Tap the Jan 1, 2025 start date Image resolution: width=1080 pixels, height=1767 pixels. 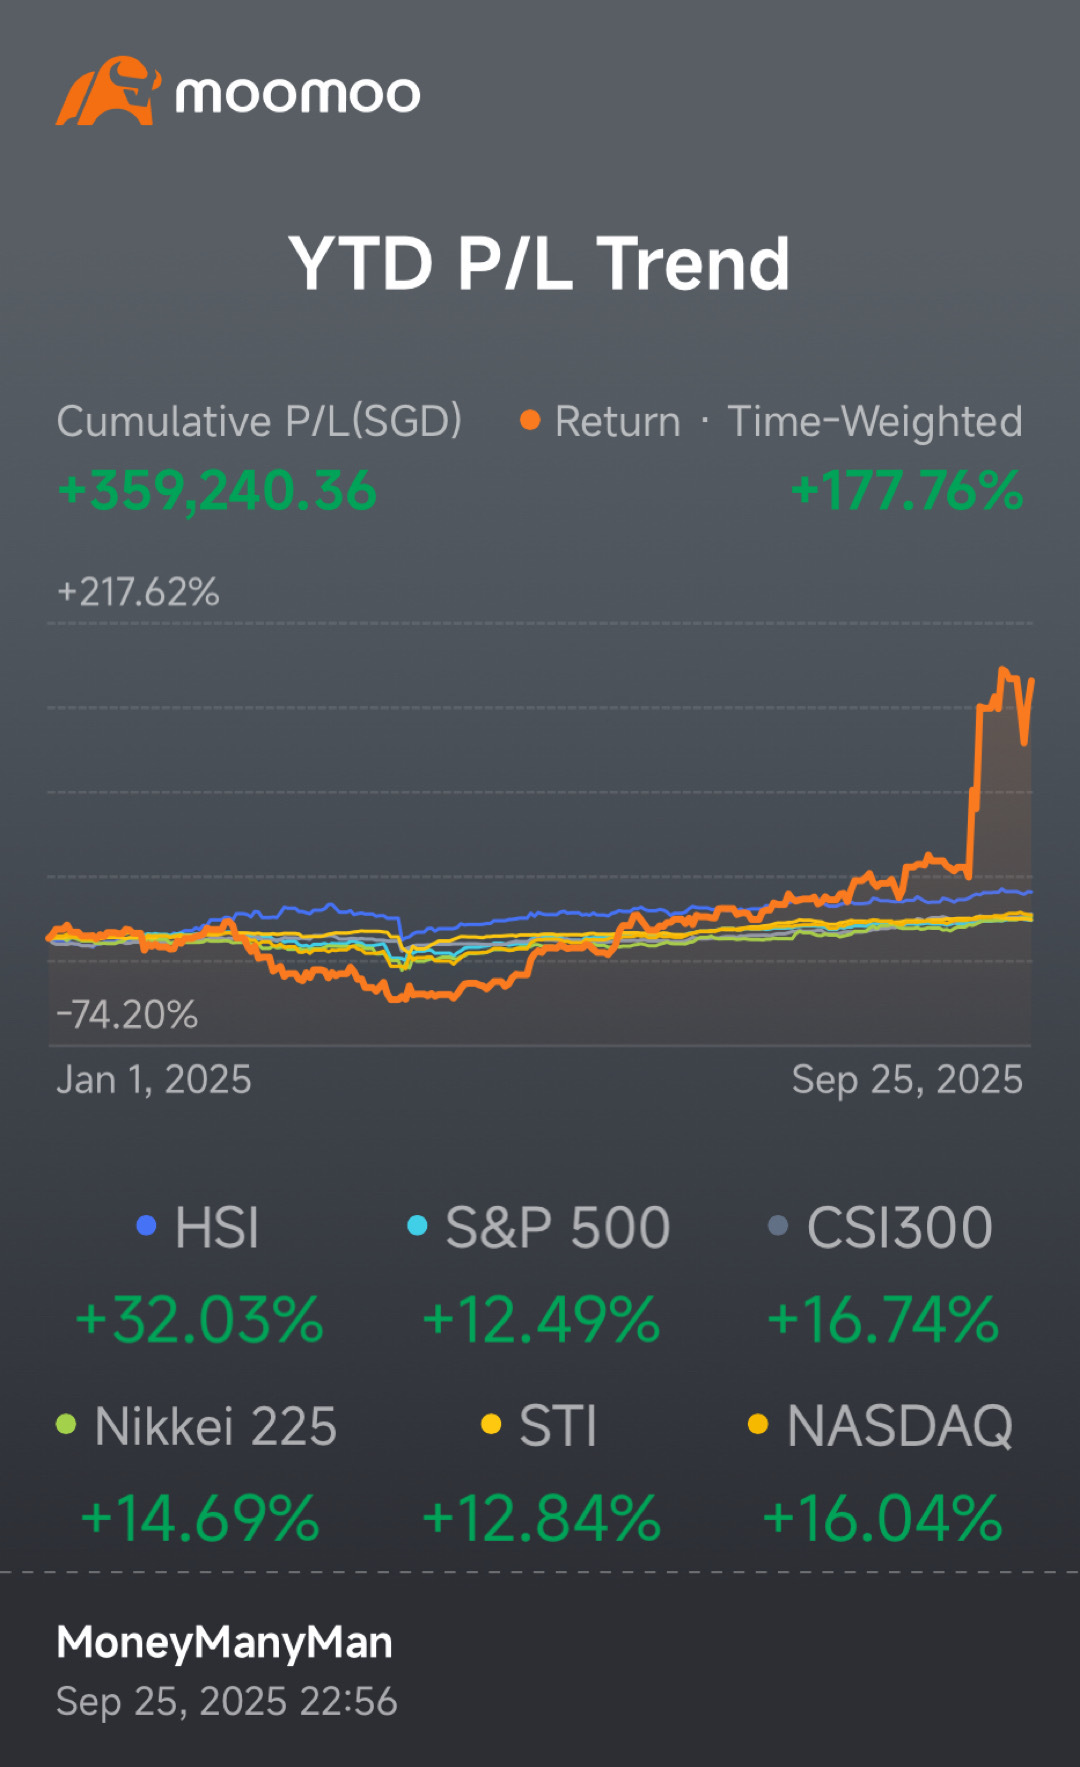[x=154, y=1080]
